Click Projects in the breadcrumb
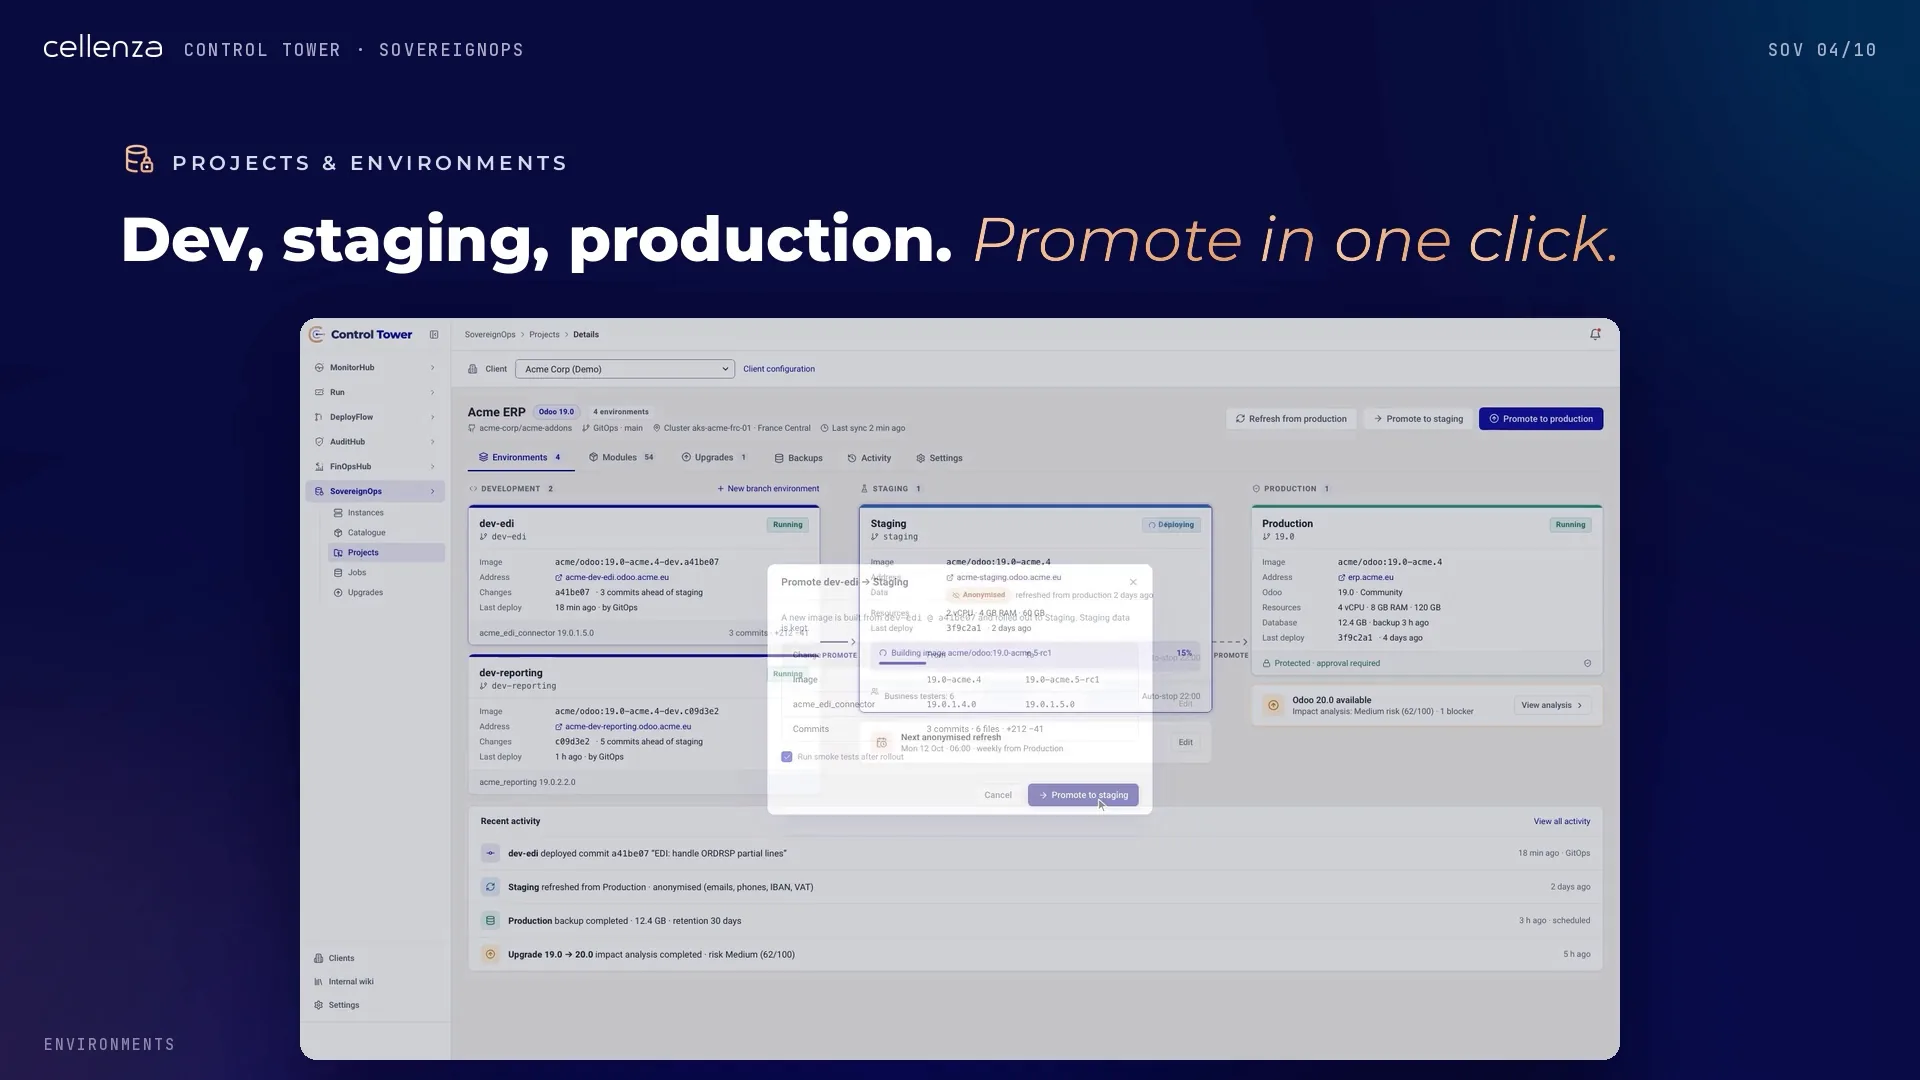The width and height of the screenshot is (1920, 1080). point(544,335)
